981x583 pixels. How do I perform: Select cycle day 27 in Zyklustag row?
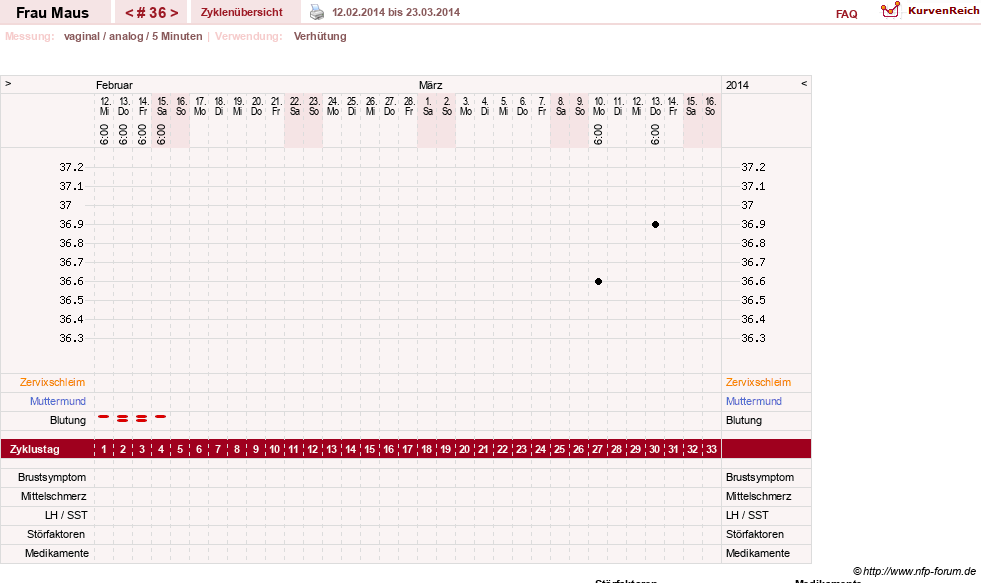(x=597, y=449)
